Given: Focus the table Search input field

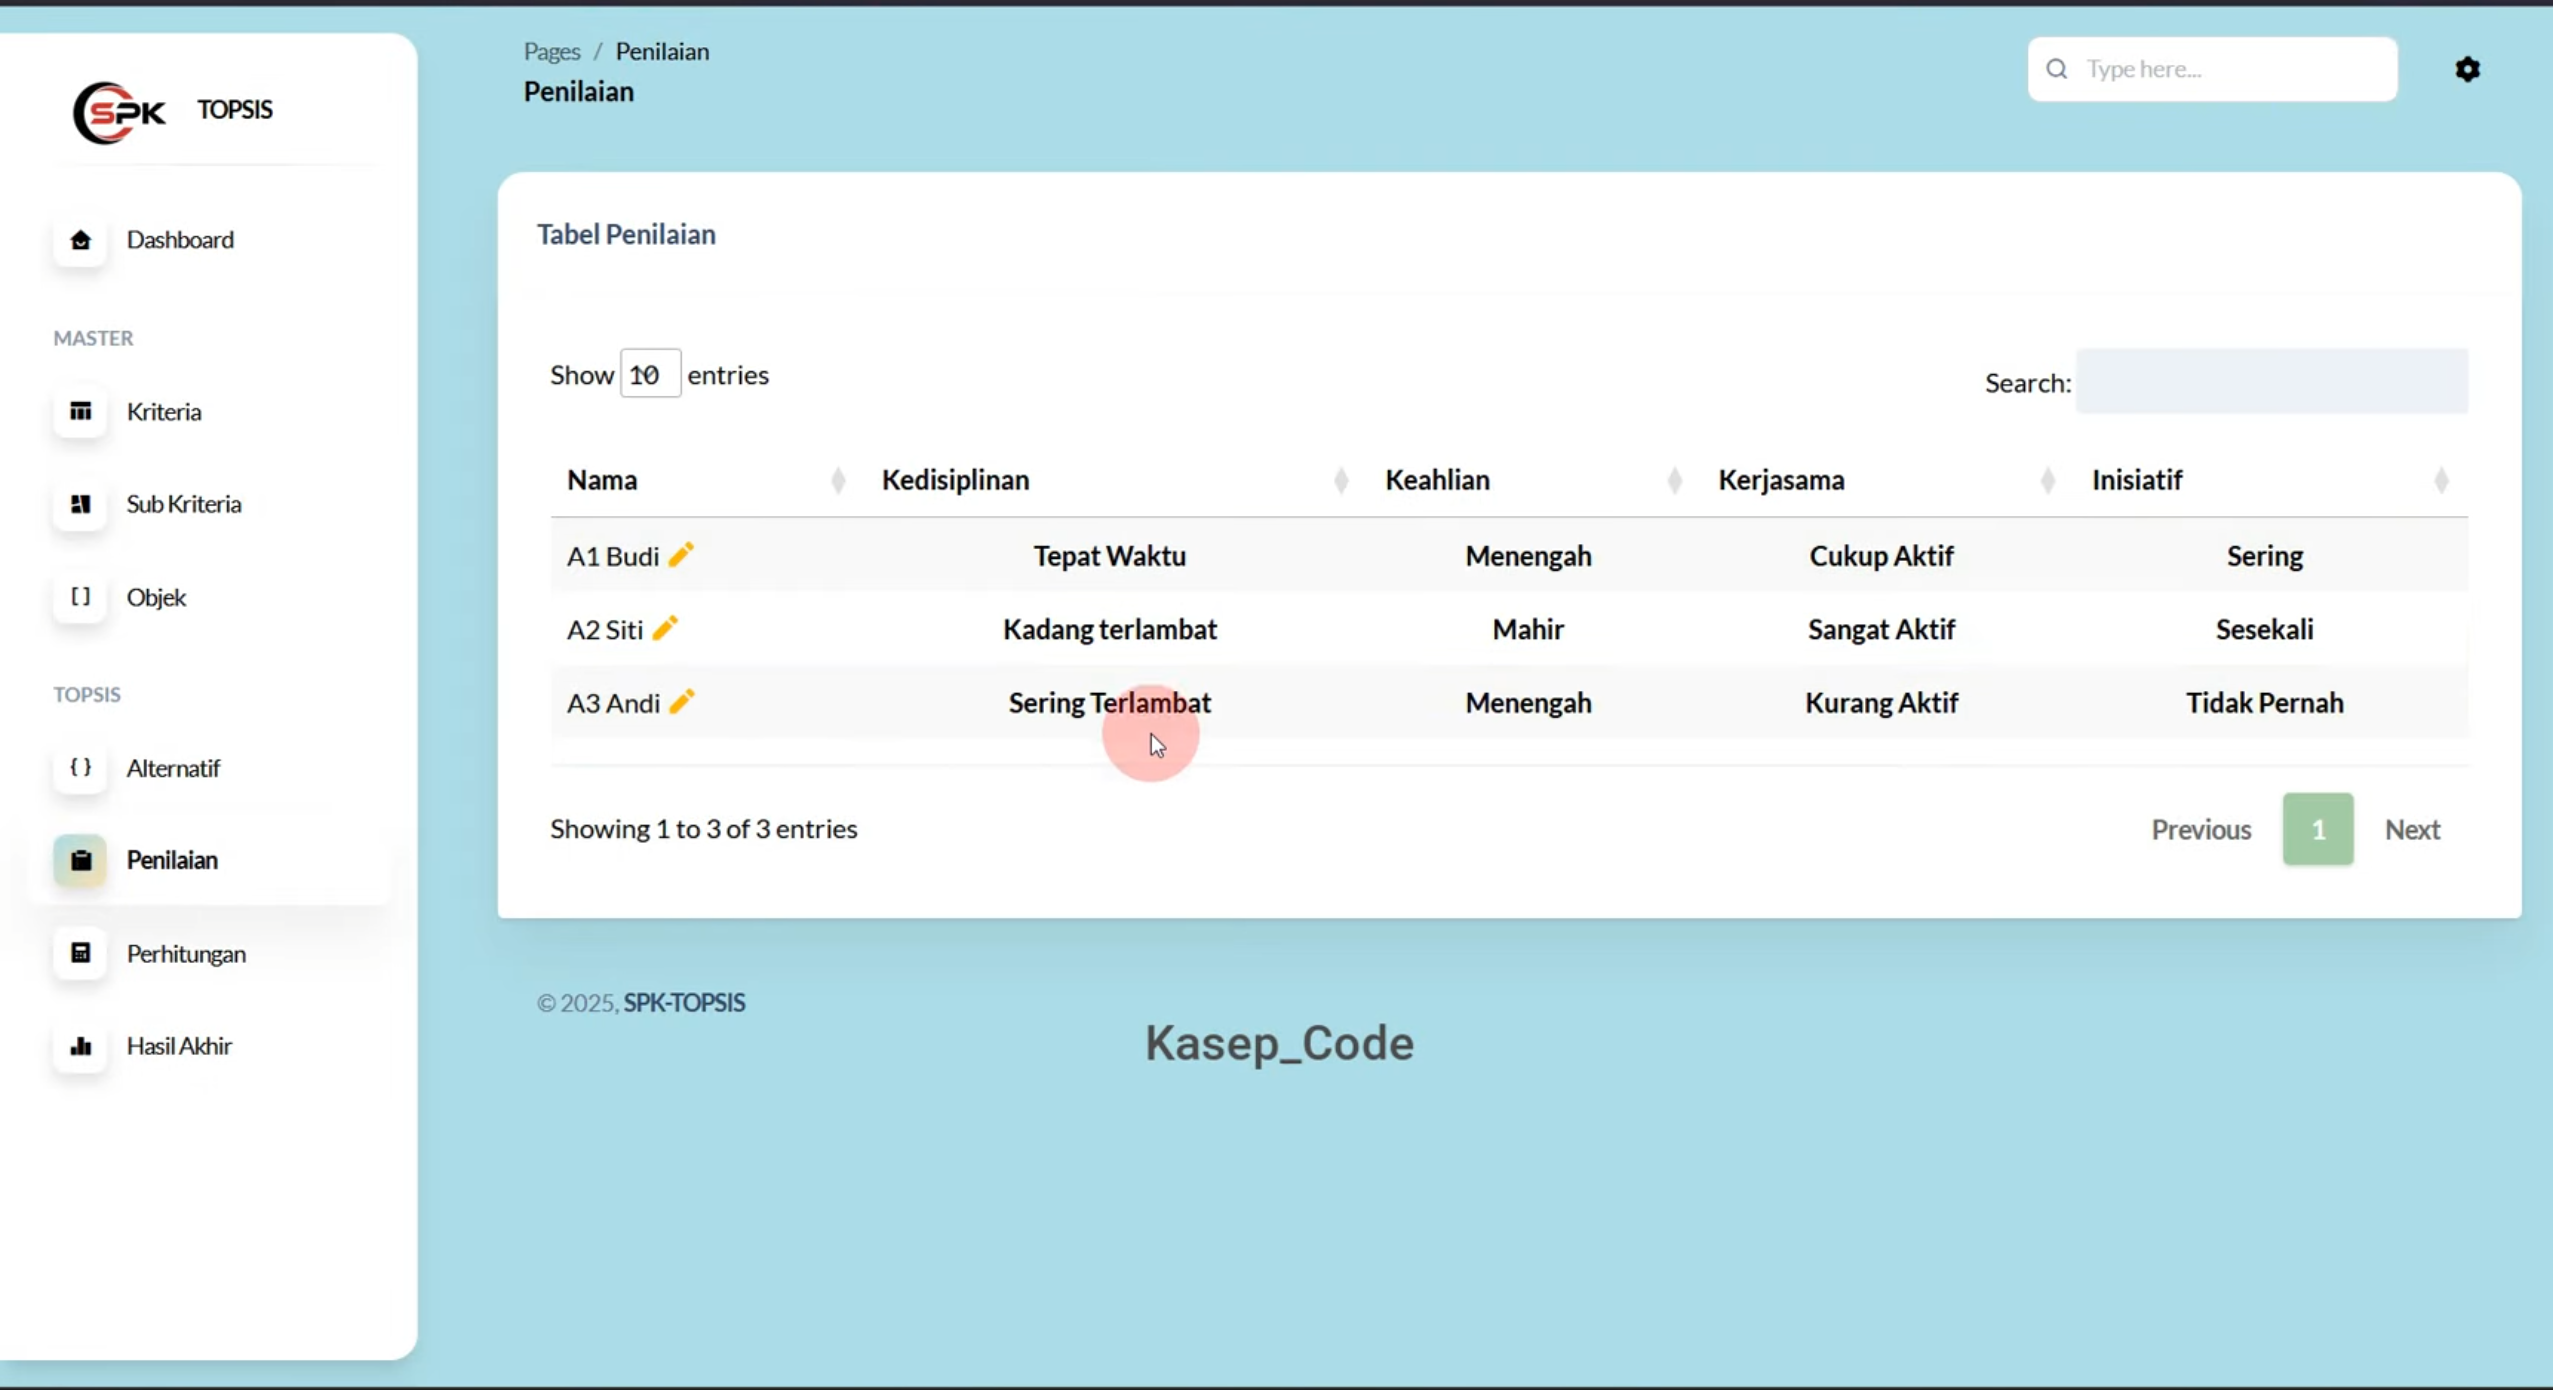Looking at the screenshot, I should [x=2271, y=381].
